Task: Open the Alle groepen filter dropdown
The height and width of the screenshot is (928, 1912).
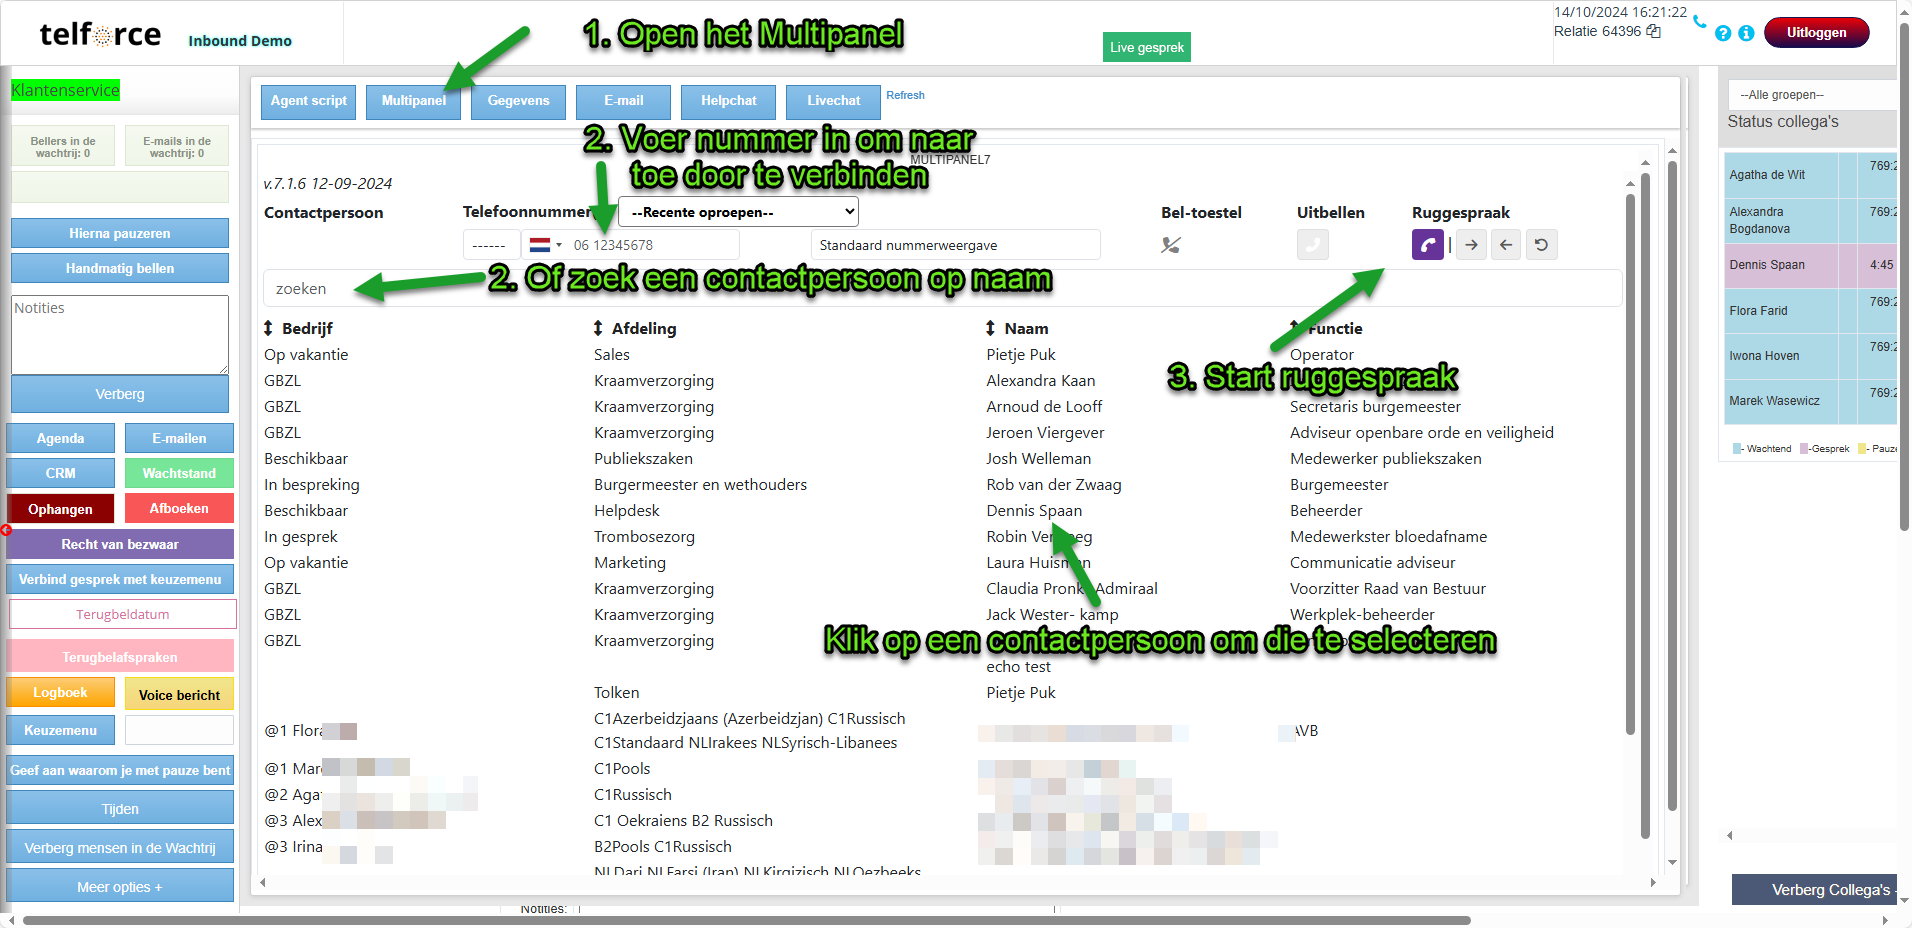Action: tap(1810, 95)
